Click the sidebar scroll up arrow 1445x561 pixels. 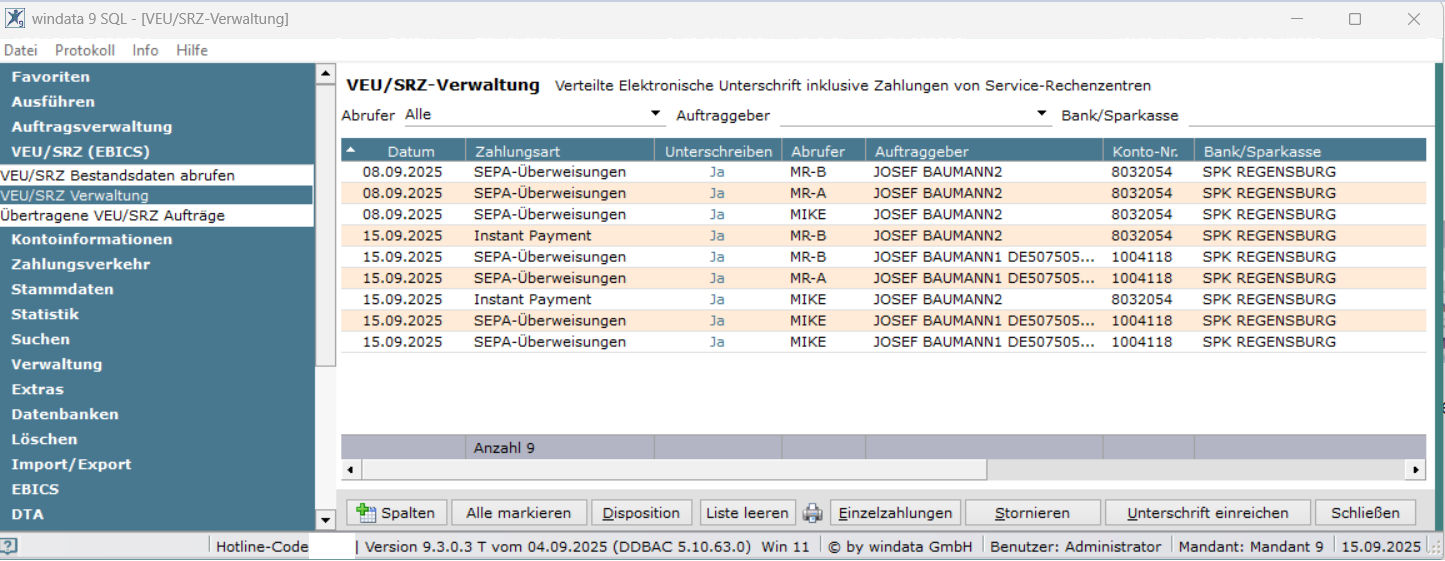[x=325, y=74]
